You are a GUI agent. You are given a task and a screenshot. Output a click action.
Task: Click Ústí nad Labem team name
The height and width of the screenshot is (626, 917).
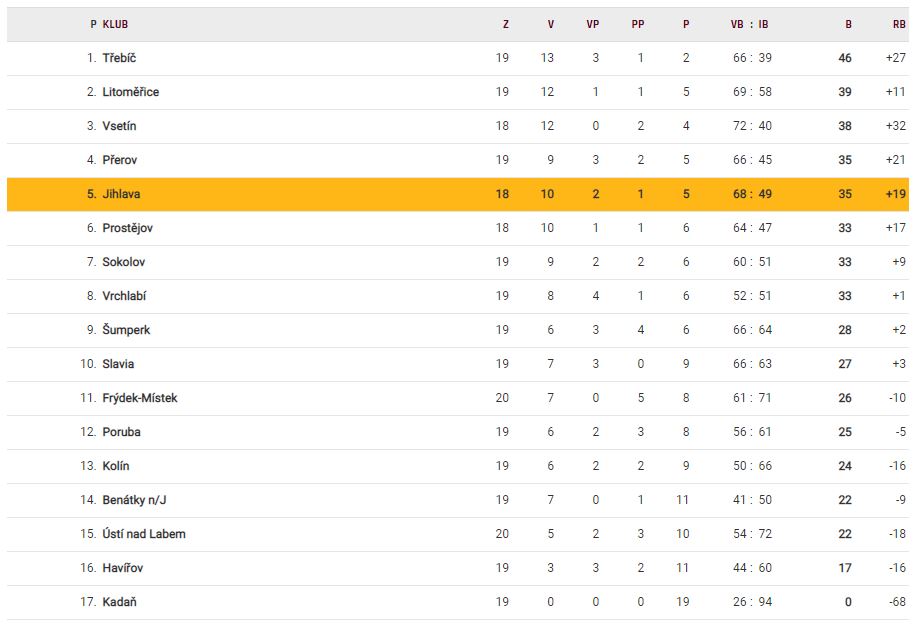(144, 534)
